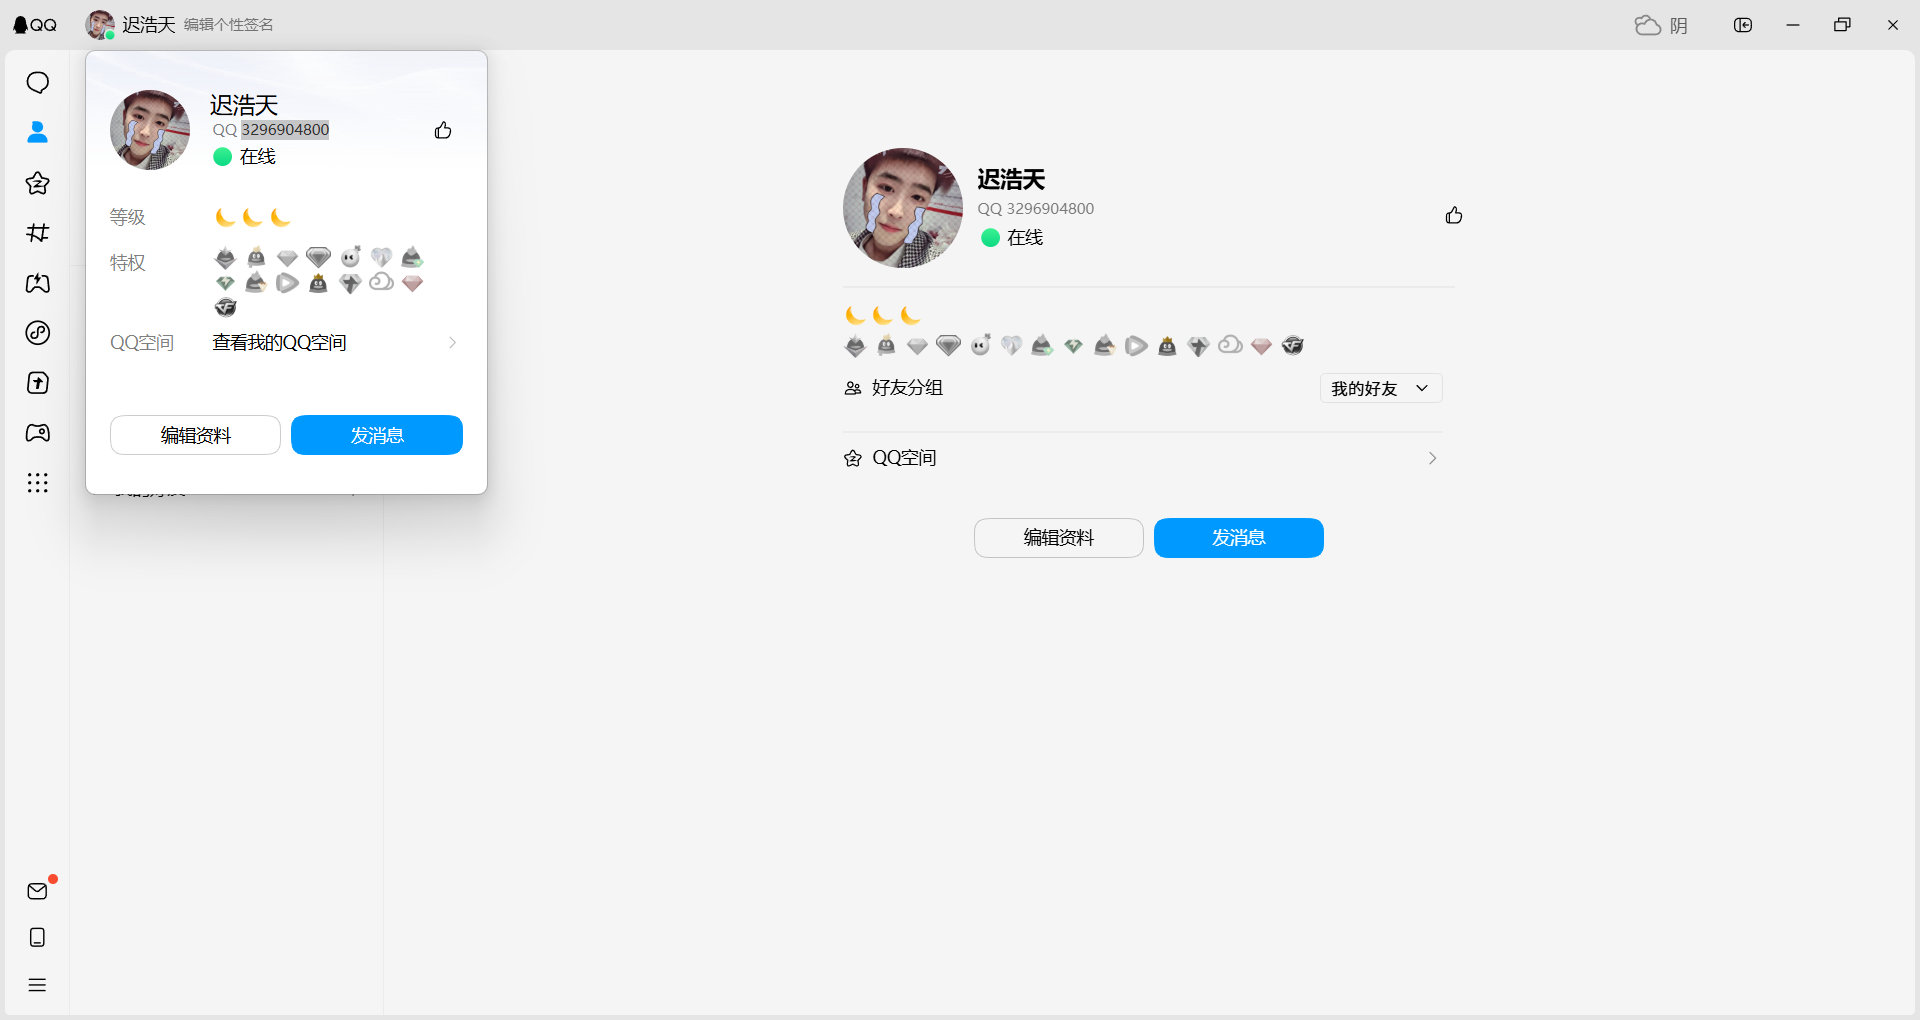
Task: Open the messages chat bubble in the sidebar
Action: click(38, 82)
